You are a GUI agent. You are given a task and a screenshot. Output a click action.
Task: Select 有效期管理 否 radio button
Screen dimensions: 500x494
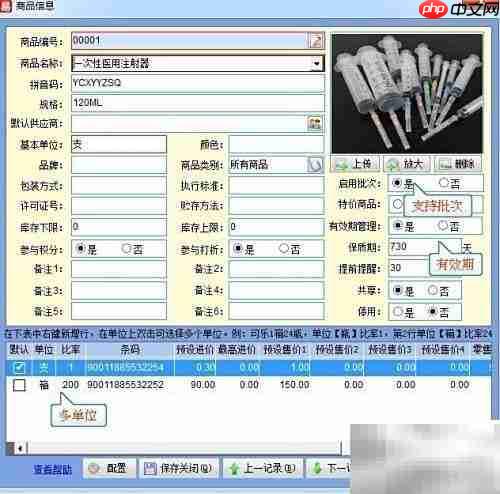click(443, 226)
